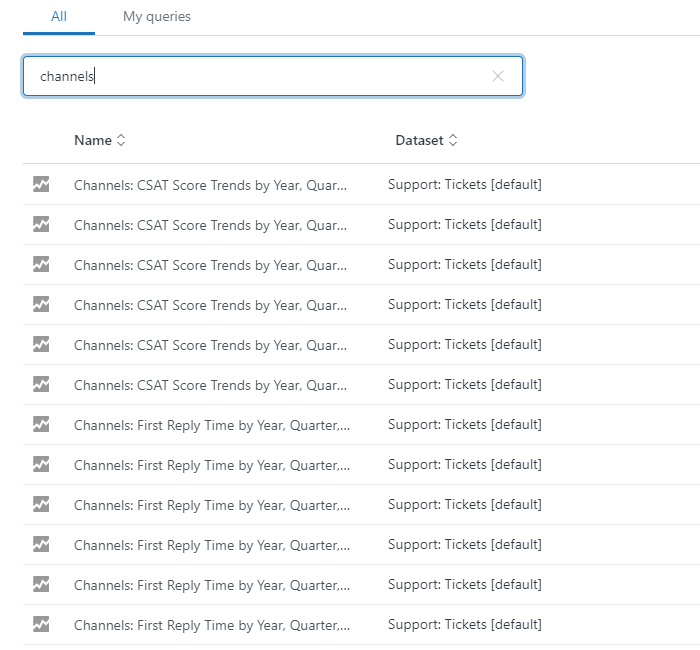This screenshot has height=650, width=700.
Task: Clear the channels search text with X
Action: [498, 76]
